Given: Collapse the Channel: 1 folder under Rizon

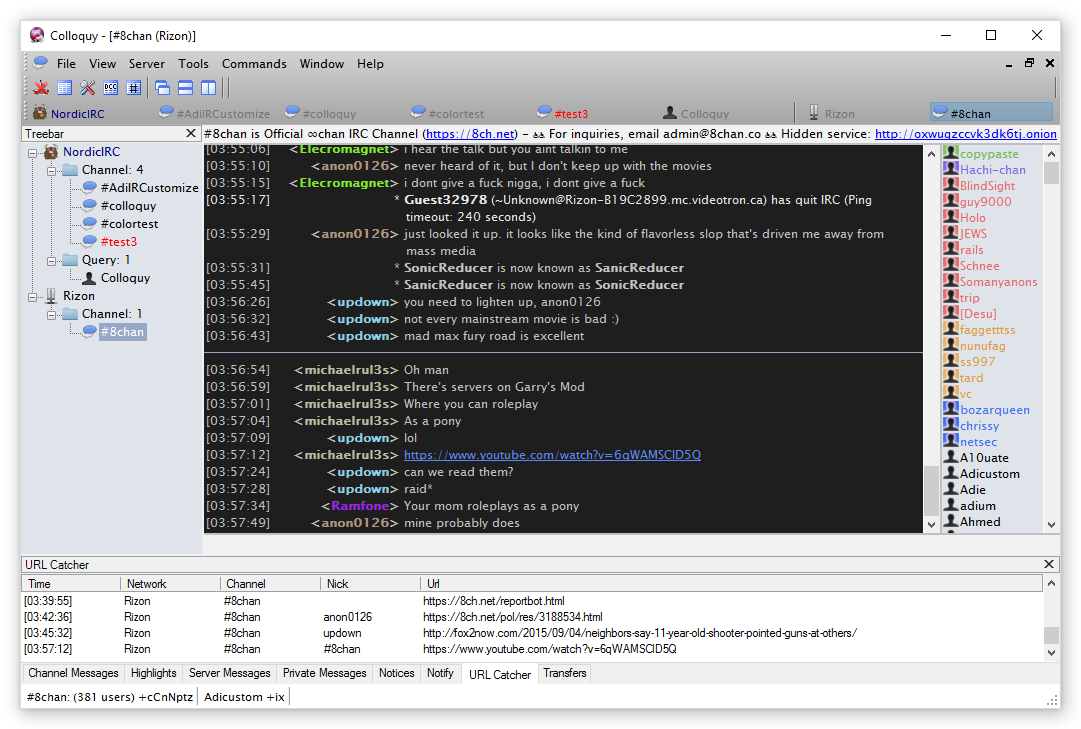Looking at the screenshot, I should 51,314.
